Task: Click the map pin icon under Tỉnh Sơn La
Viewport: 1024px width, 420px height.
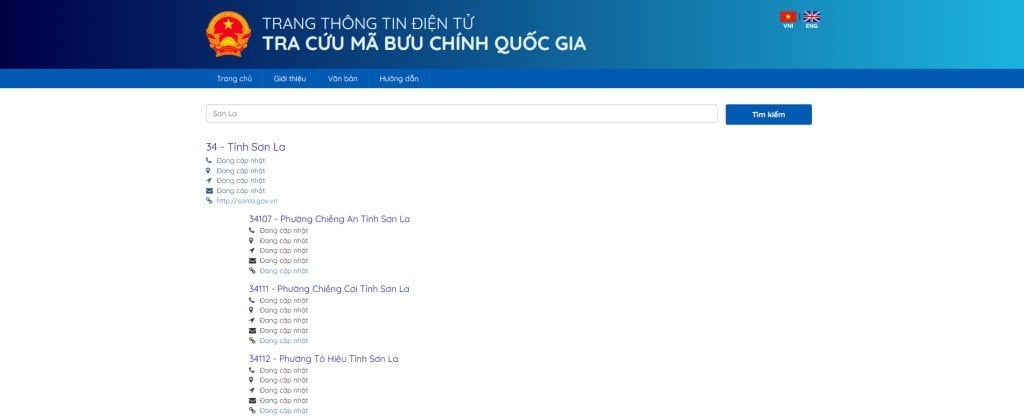Action: pyautogui.click(x=209, y=170)
